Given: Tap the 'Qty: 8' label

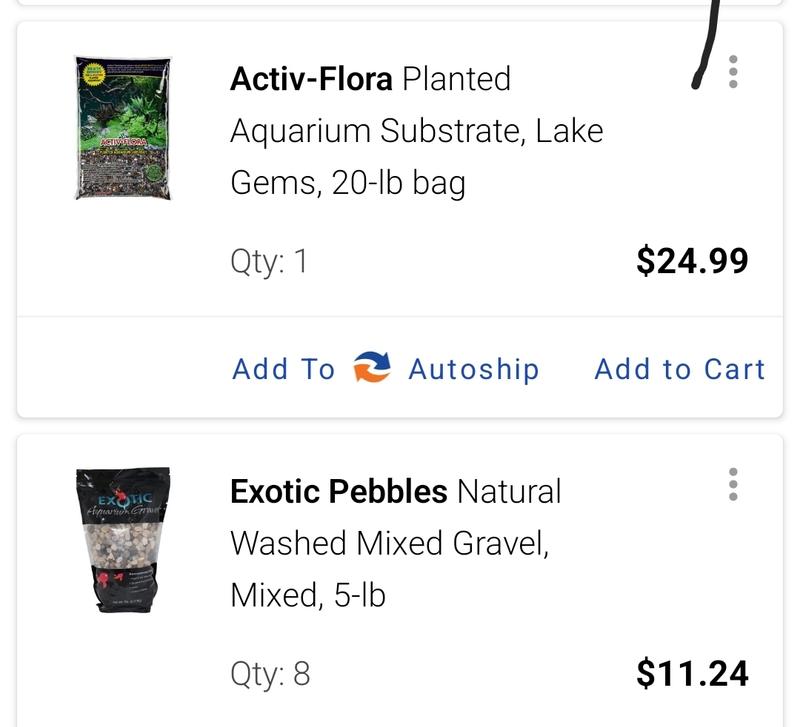Looking at the screenshot, I should [x=270, y=675].
